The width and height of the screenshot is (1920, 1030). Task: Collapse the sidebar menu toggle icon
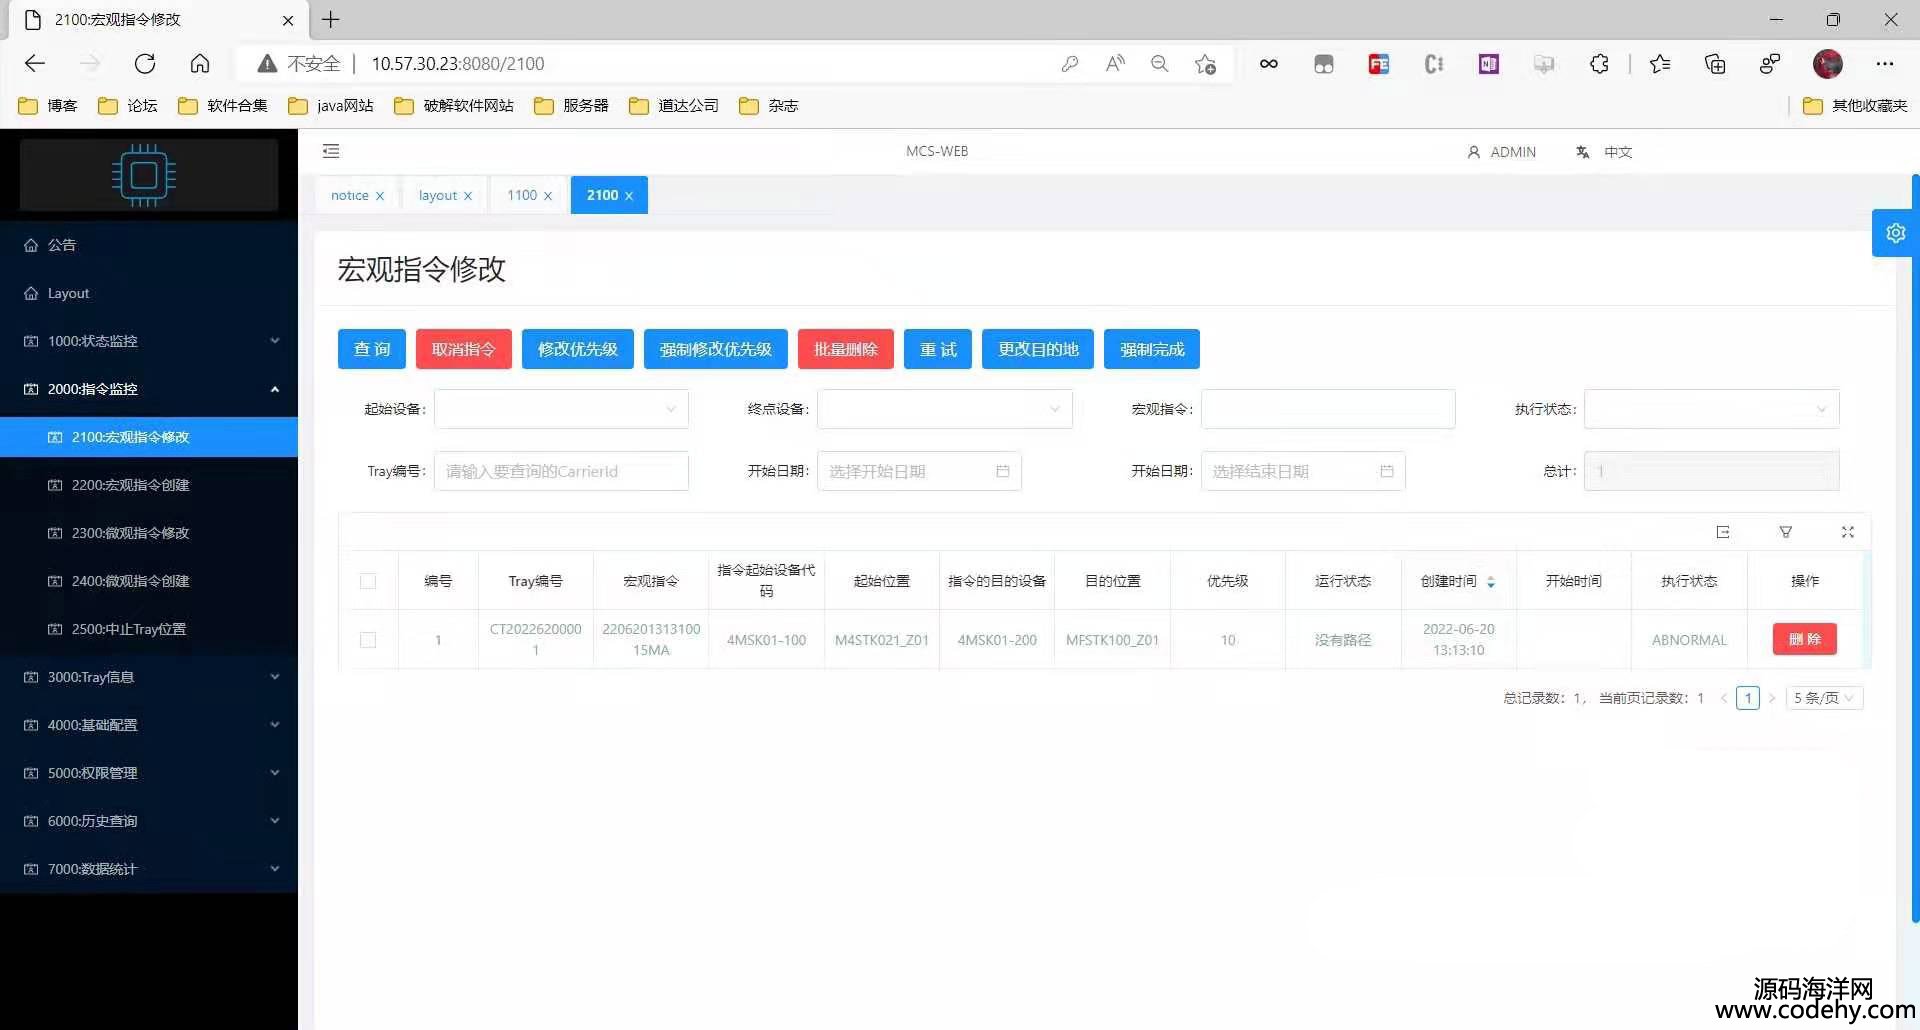coord(331,151)
